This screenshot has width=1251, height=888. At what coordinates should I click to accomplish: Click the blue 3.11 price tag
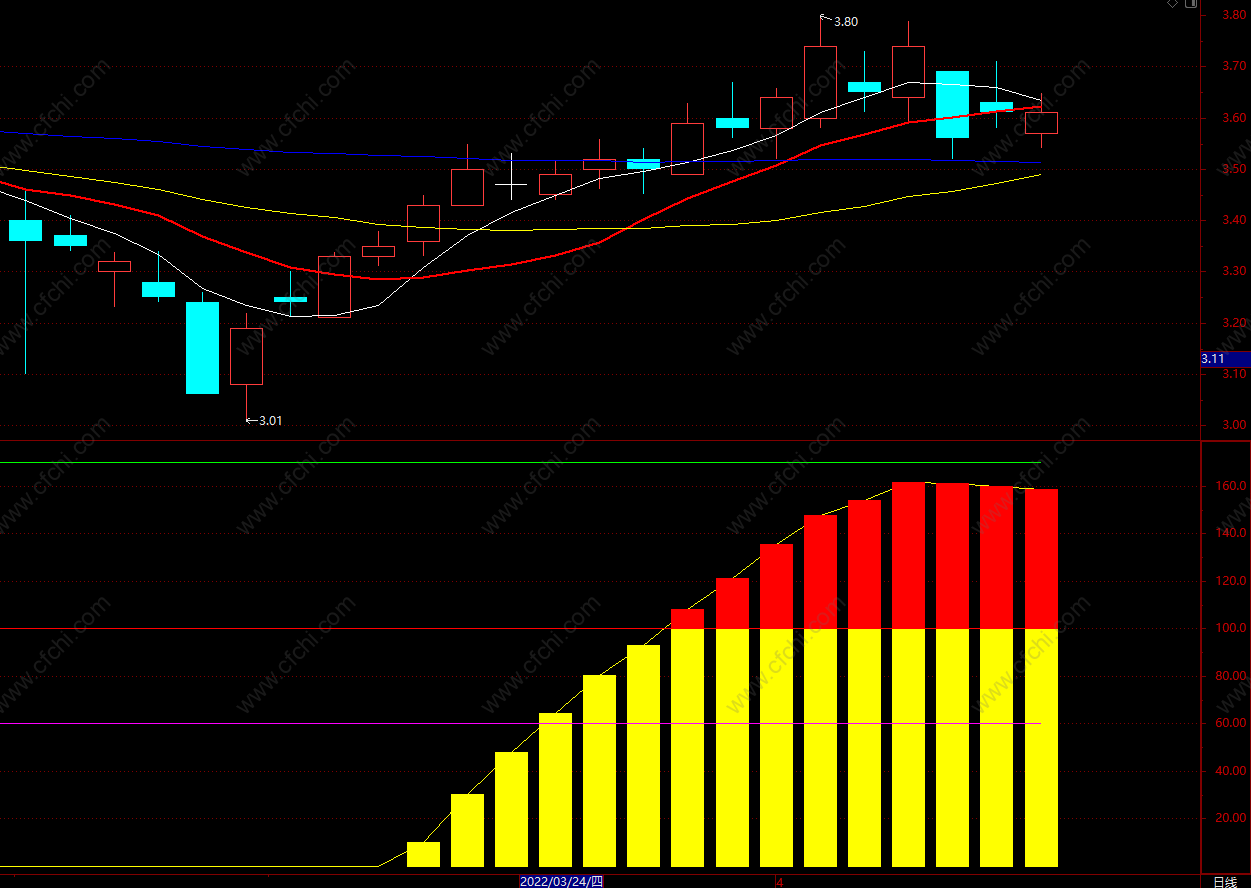coord(1225,359)
